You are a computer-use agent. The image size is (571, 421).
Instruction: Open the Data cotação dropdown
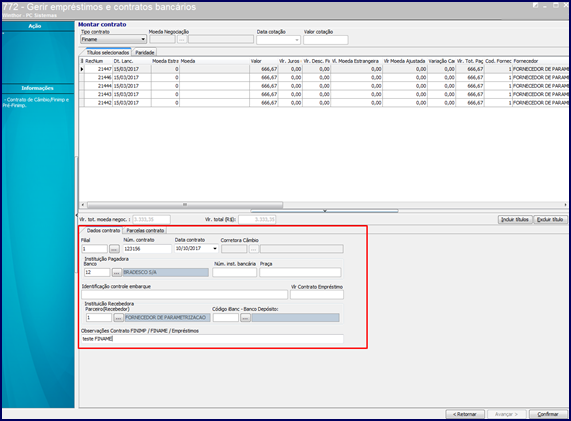(297, 40)
